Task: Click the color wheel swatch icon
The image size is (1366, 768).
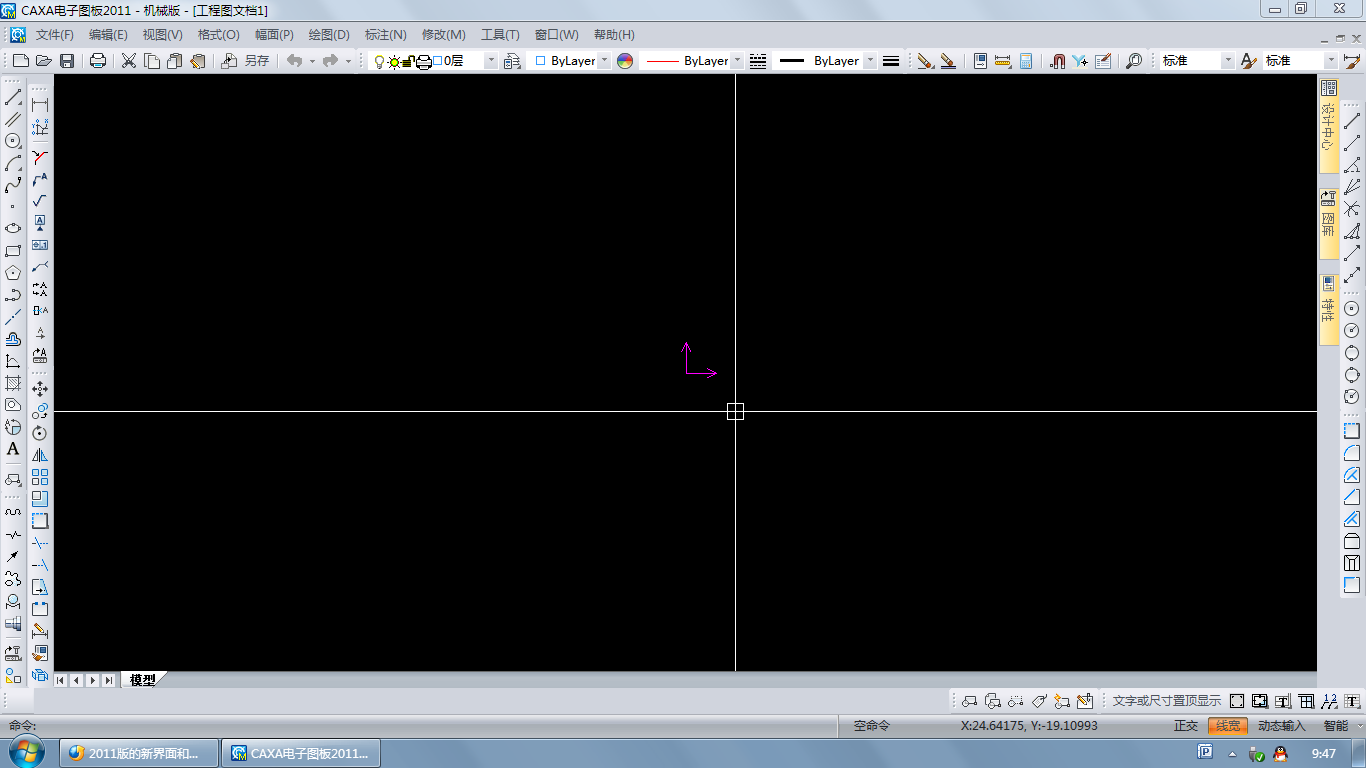Action: tap(625, 61)
